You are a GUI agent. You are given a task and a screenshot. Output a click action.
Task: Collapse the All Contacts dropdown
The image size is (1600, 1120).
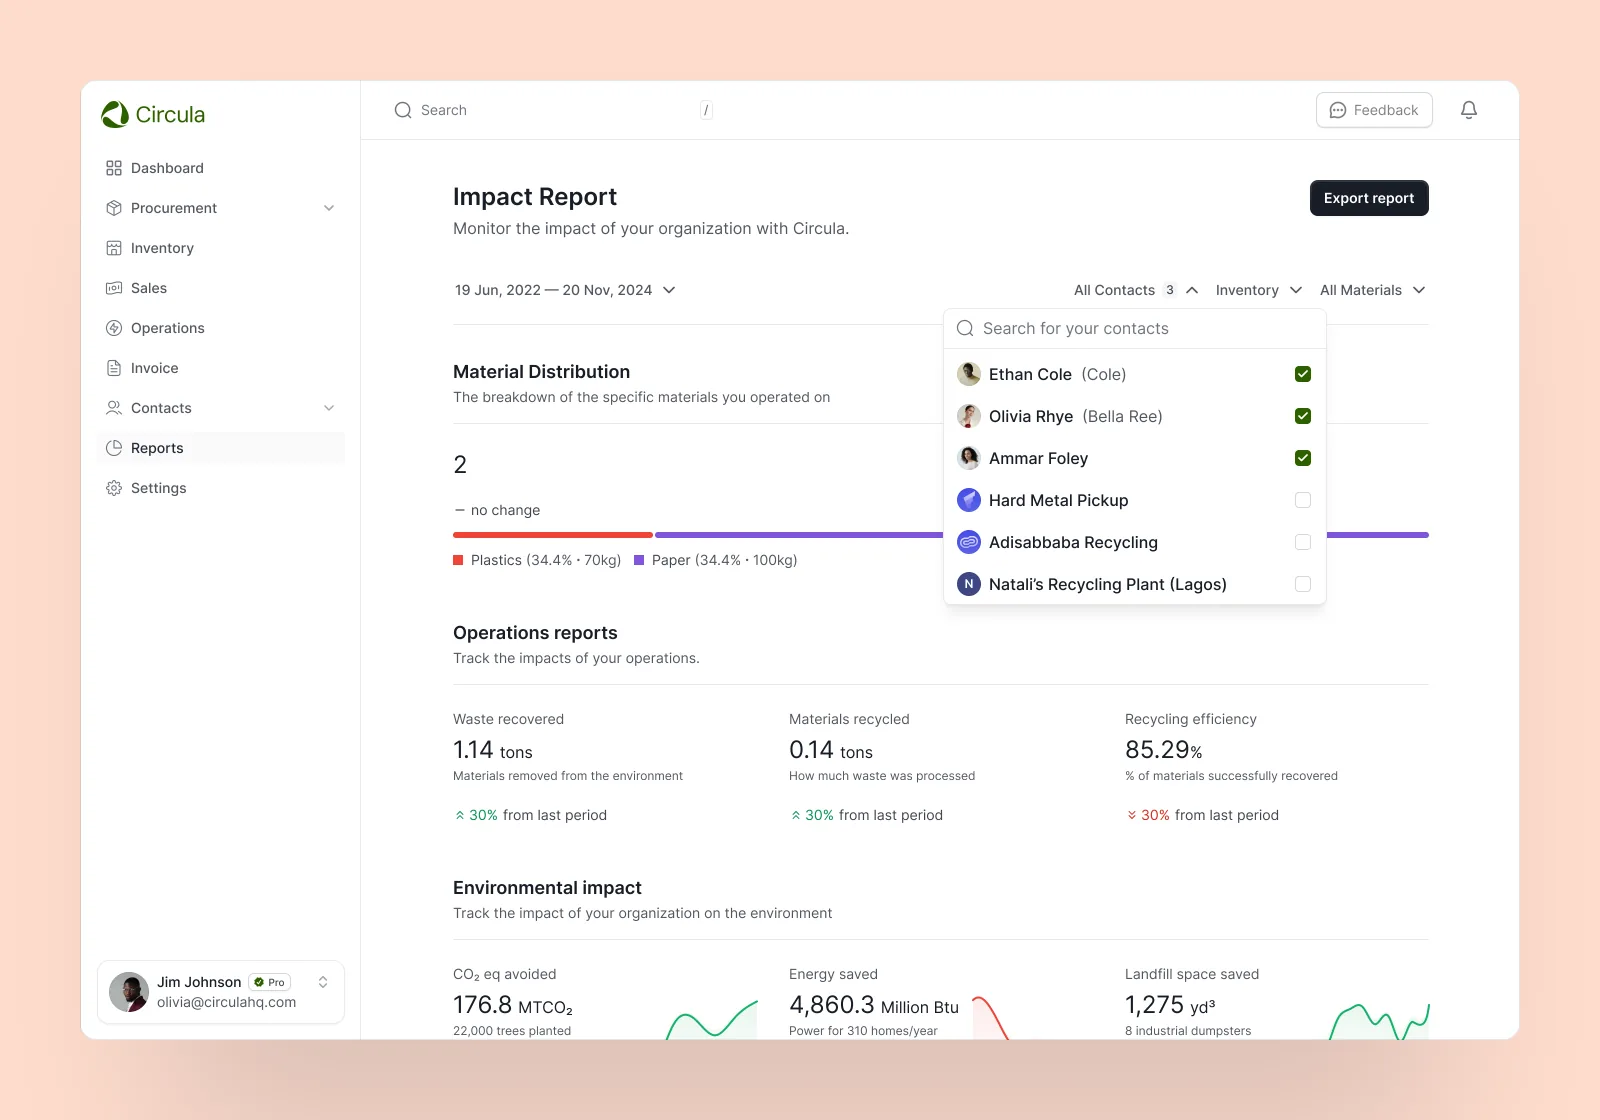point(1136,290)
